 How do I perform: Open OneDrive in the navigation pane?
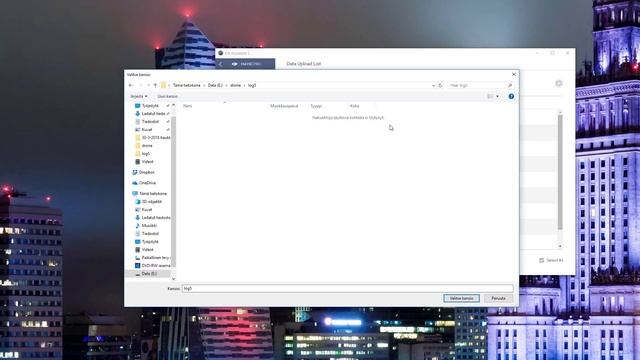[144, 183]
